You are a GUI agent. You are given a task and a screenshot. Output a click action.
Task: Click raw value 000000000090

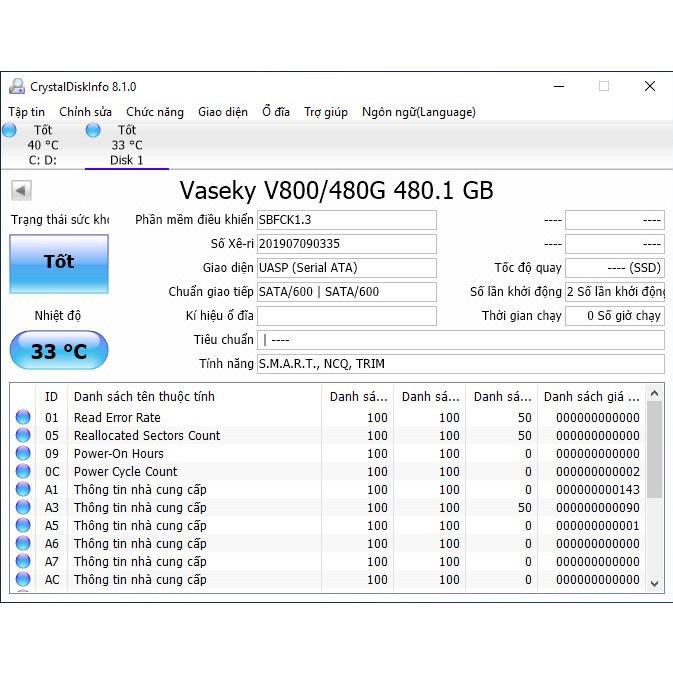click(x=598, y=507)
